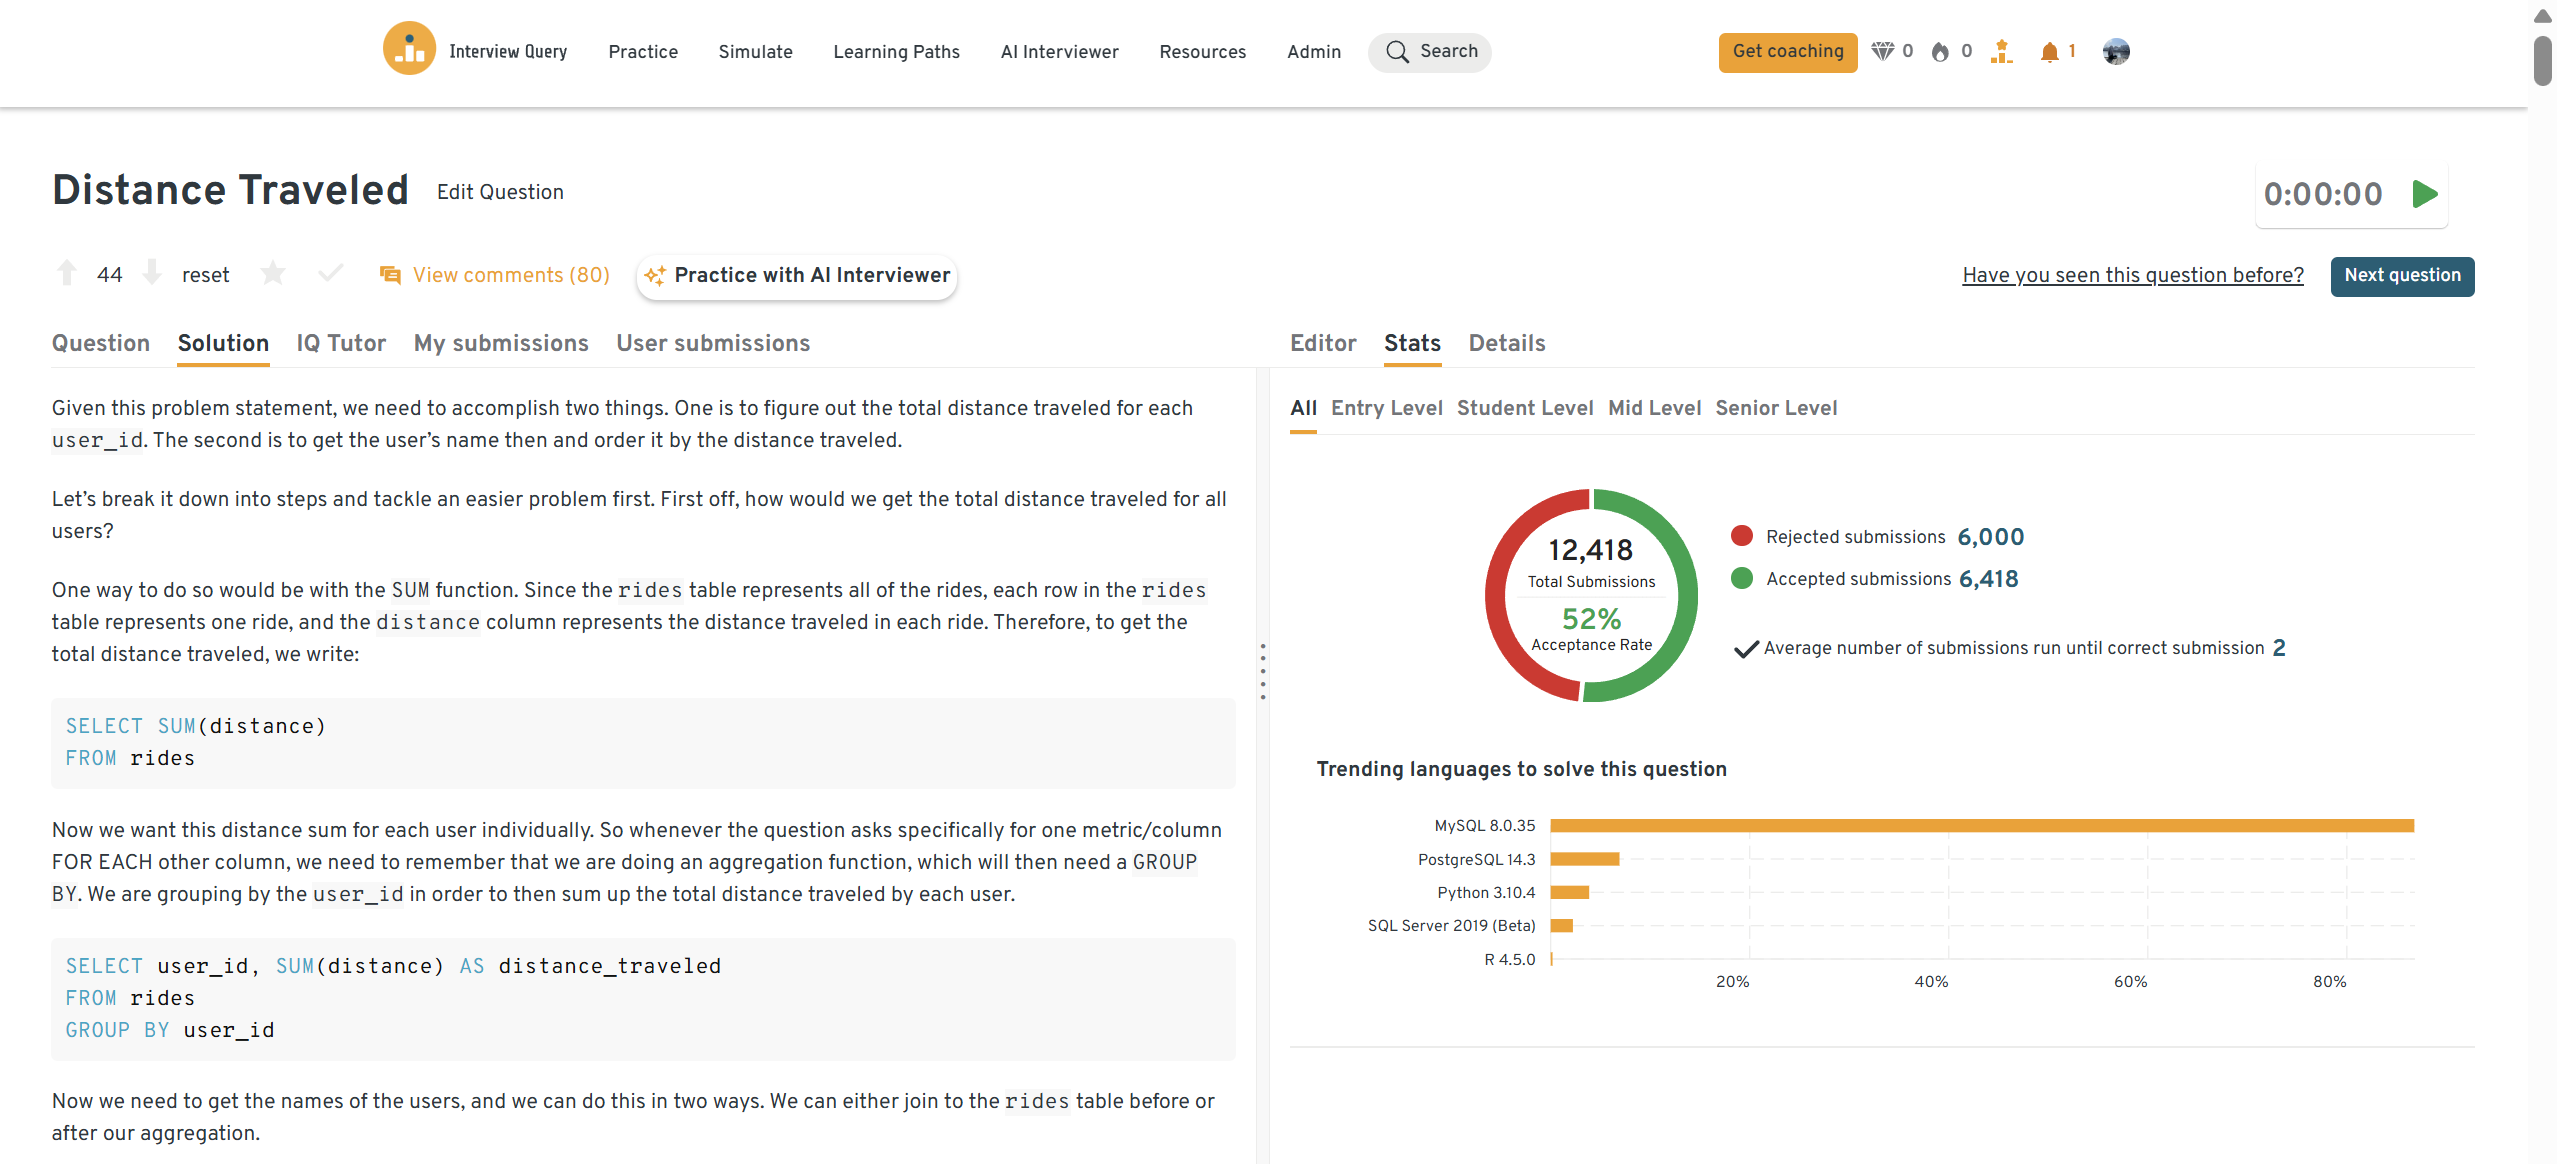Click the downvote arrow icon

click(x=152, y=273)
